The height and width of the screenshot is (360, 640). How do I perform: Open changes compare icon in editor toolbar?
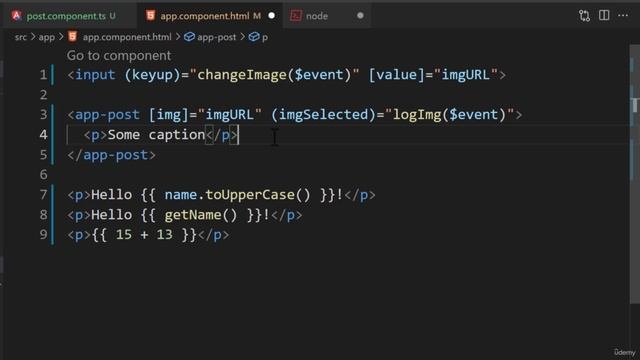(x=584, y=16)
